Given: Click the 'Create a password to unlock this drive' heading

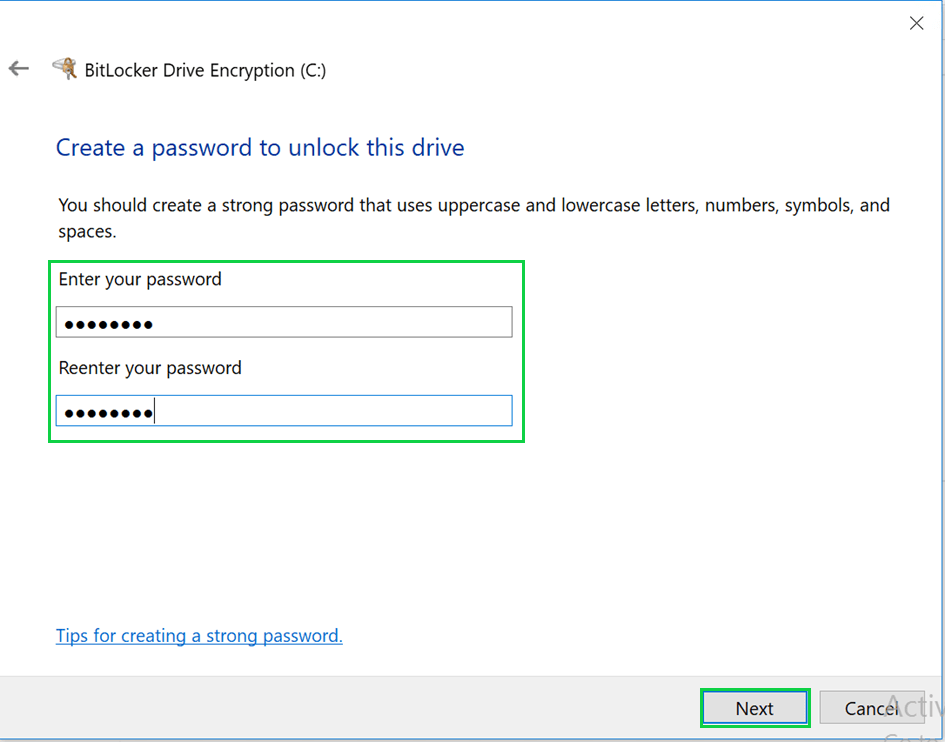Looking at the screenshot, I should click(260, 148).
